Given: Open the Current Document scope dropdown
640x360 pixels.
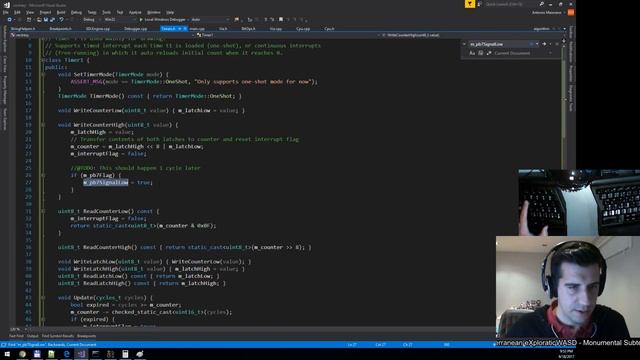Looking at the screenshot, I should [523, 53].
